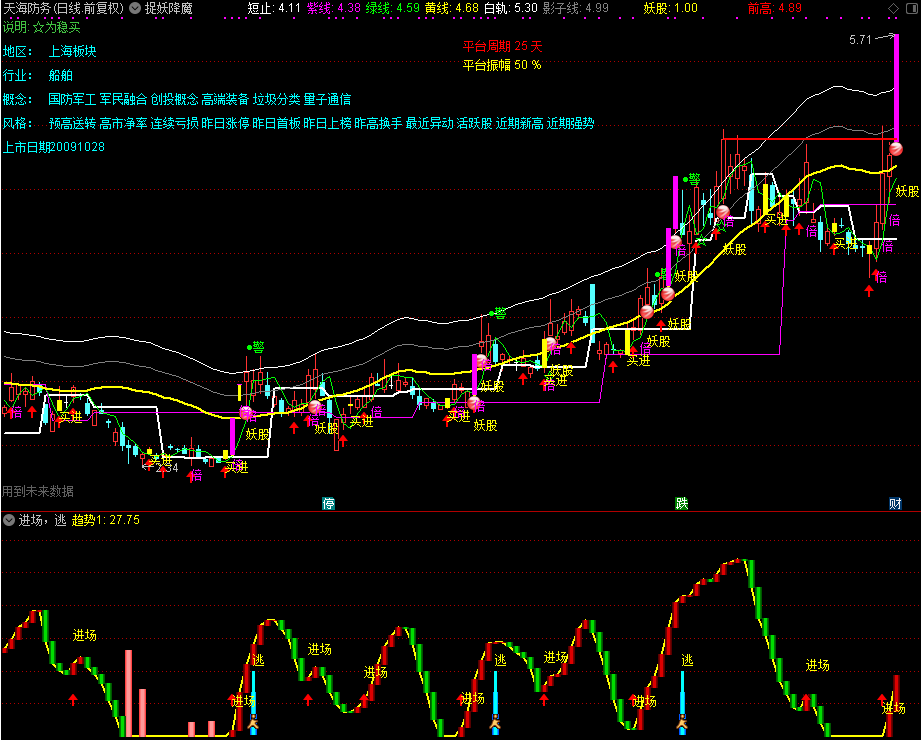Click the 预高送转 style tag
This screenshot has width=921, height=740.
[72, 123]
